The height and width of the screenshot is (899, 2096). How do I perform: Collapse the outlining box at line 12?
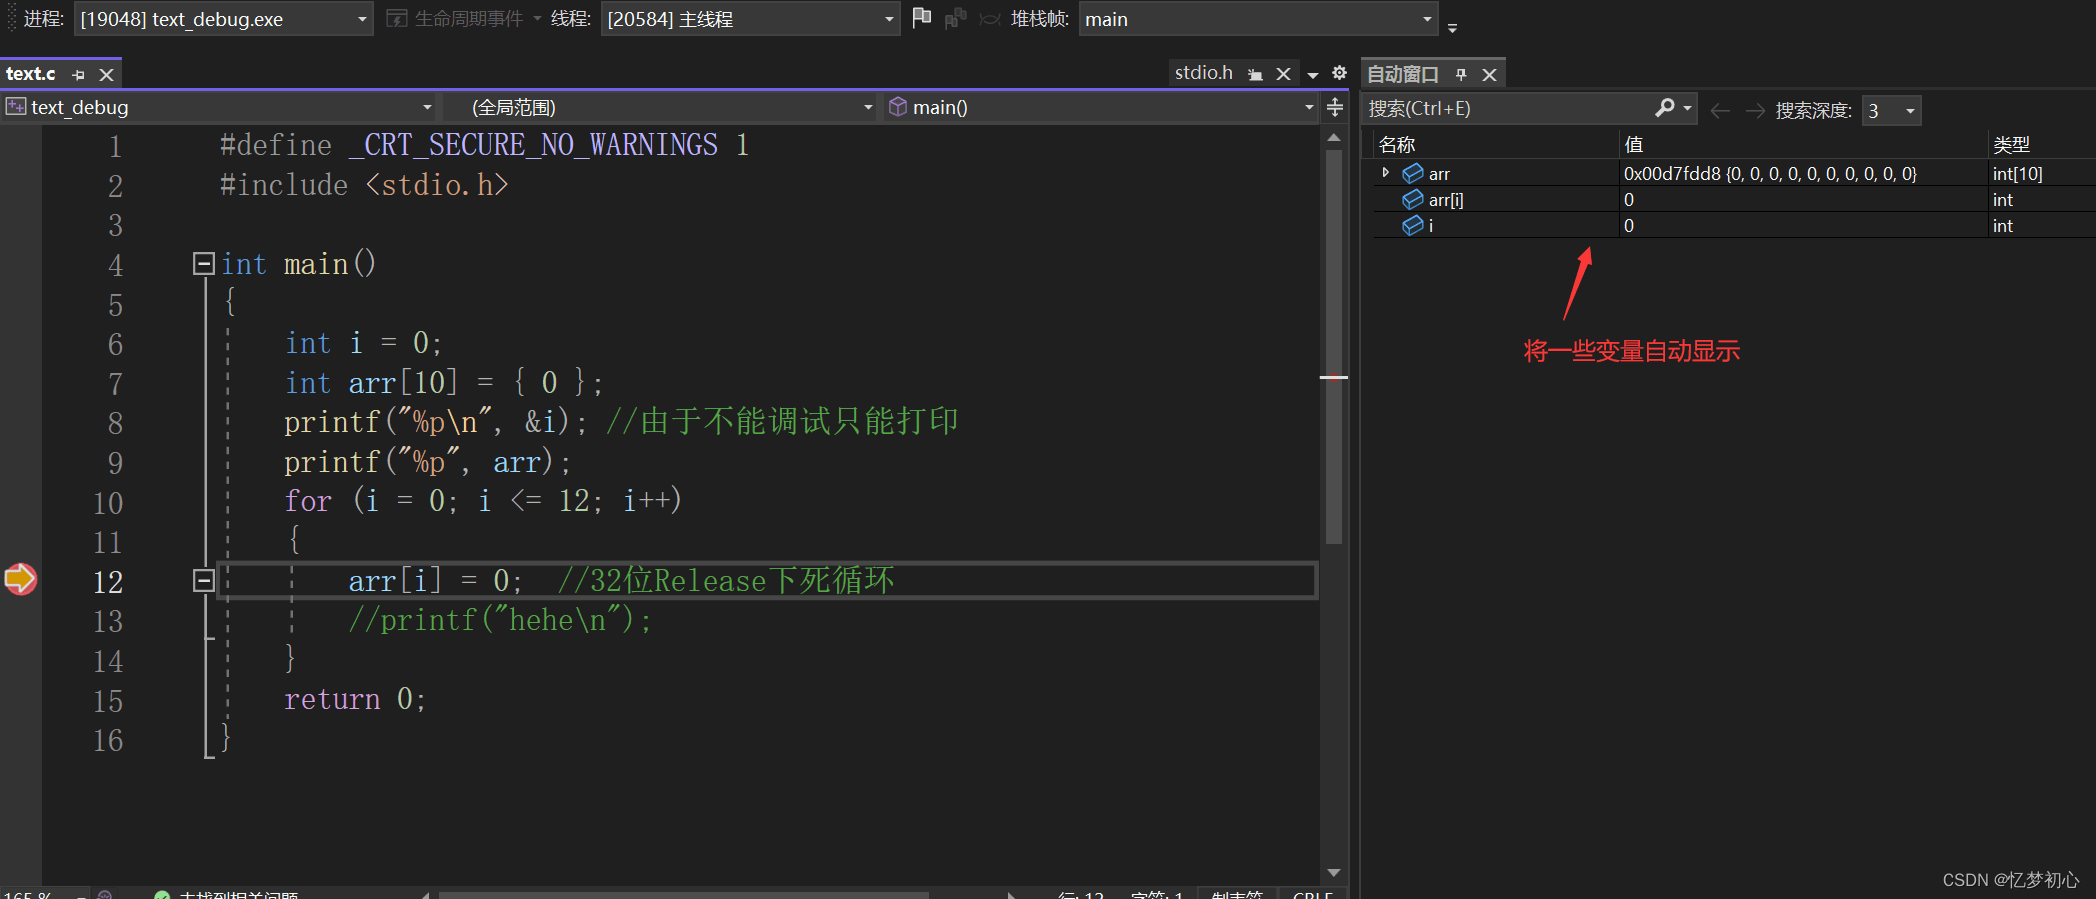pyautogui.click(x=204, y=581)
